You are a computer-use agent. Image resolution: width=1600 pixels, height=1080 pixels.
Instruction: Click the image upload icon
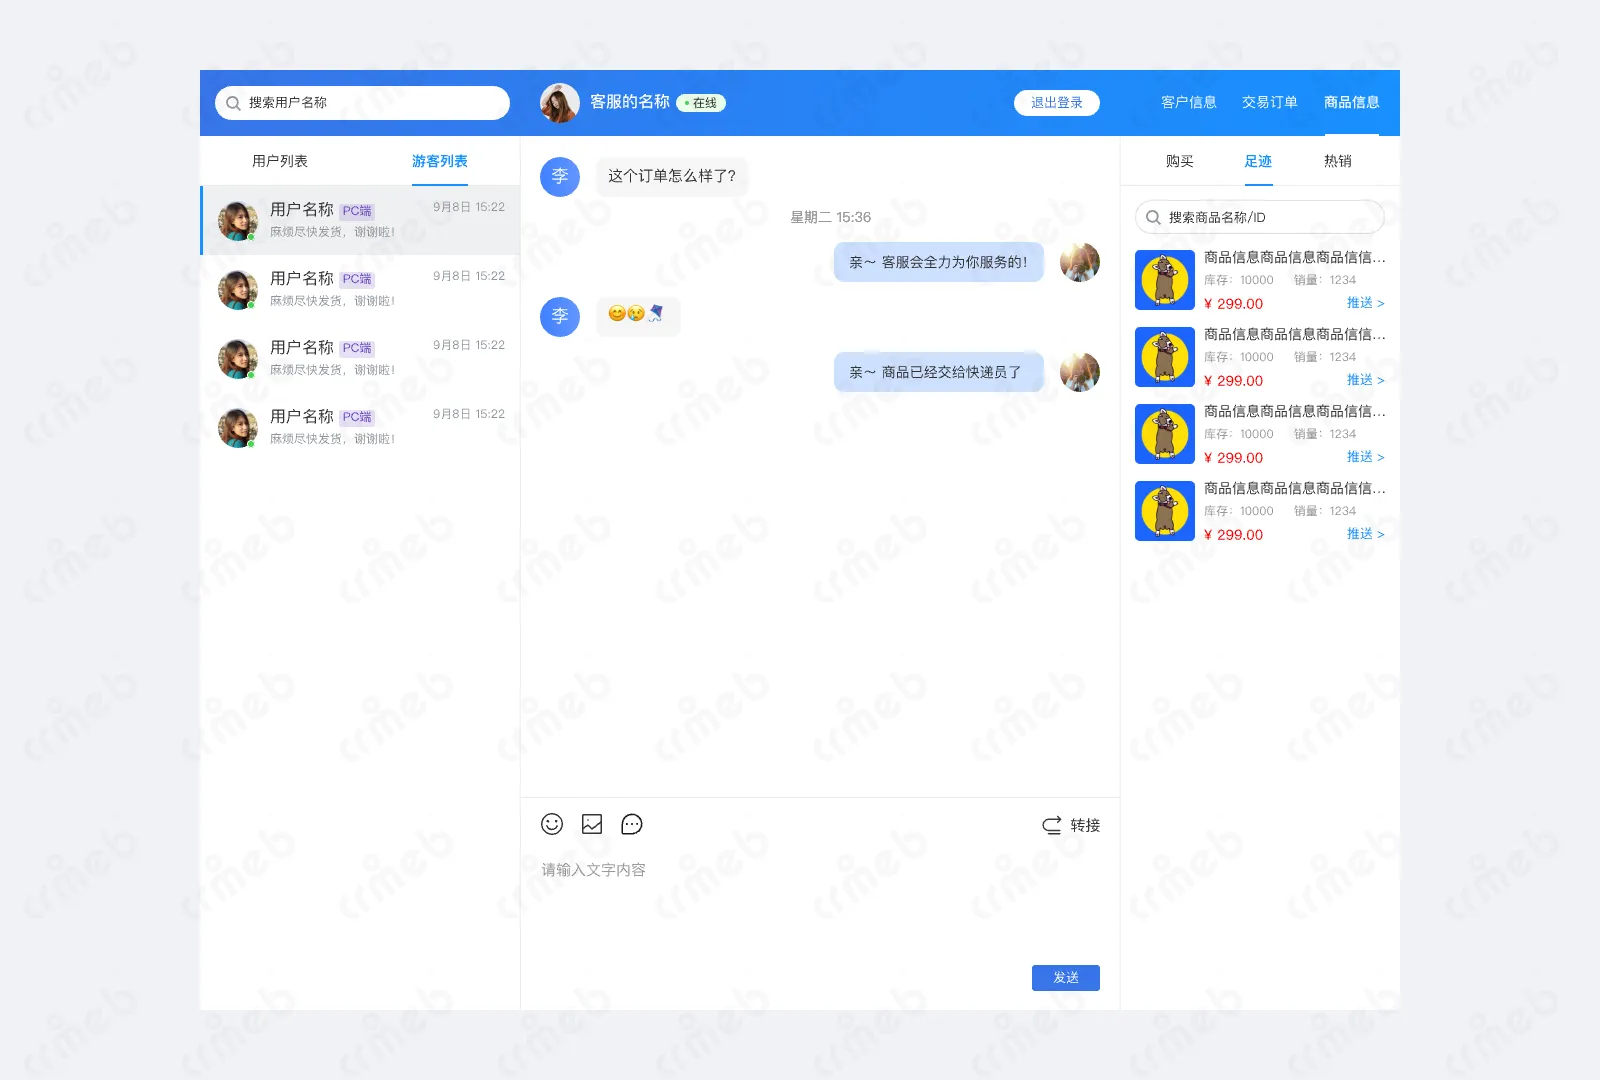[x=592, y=824]
